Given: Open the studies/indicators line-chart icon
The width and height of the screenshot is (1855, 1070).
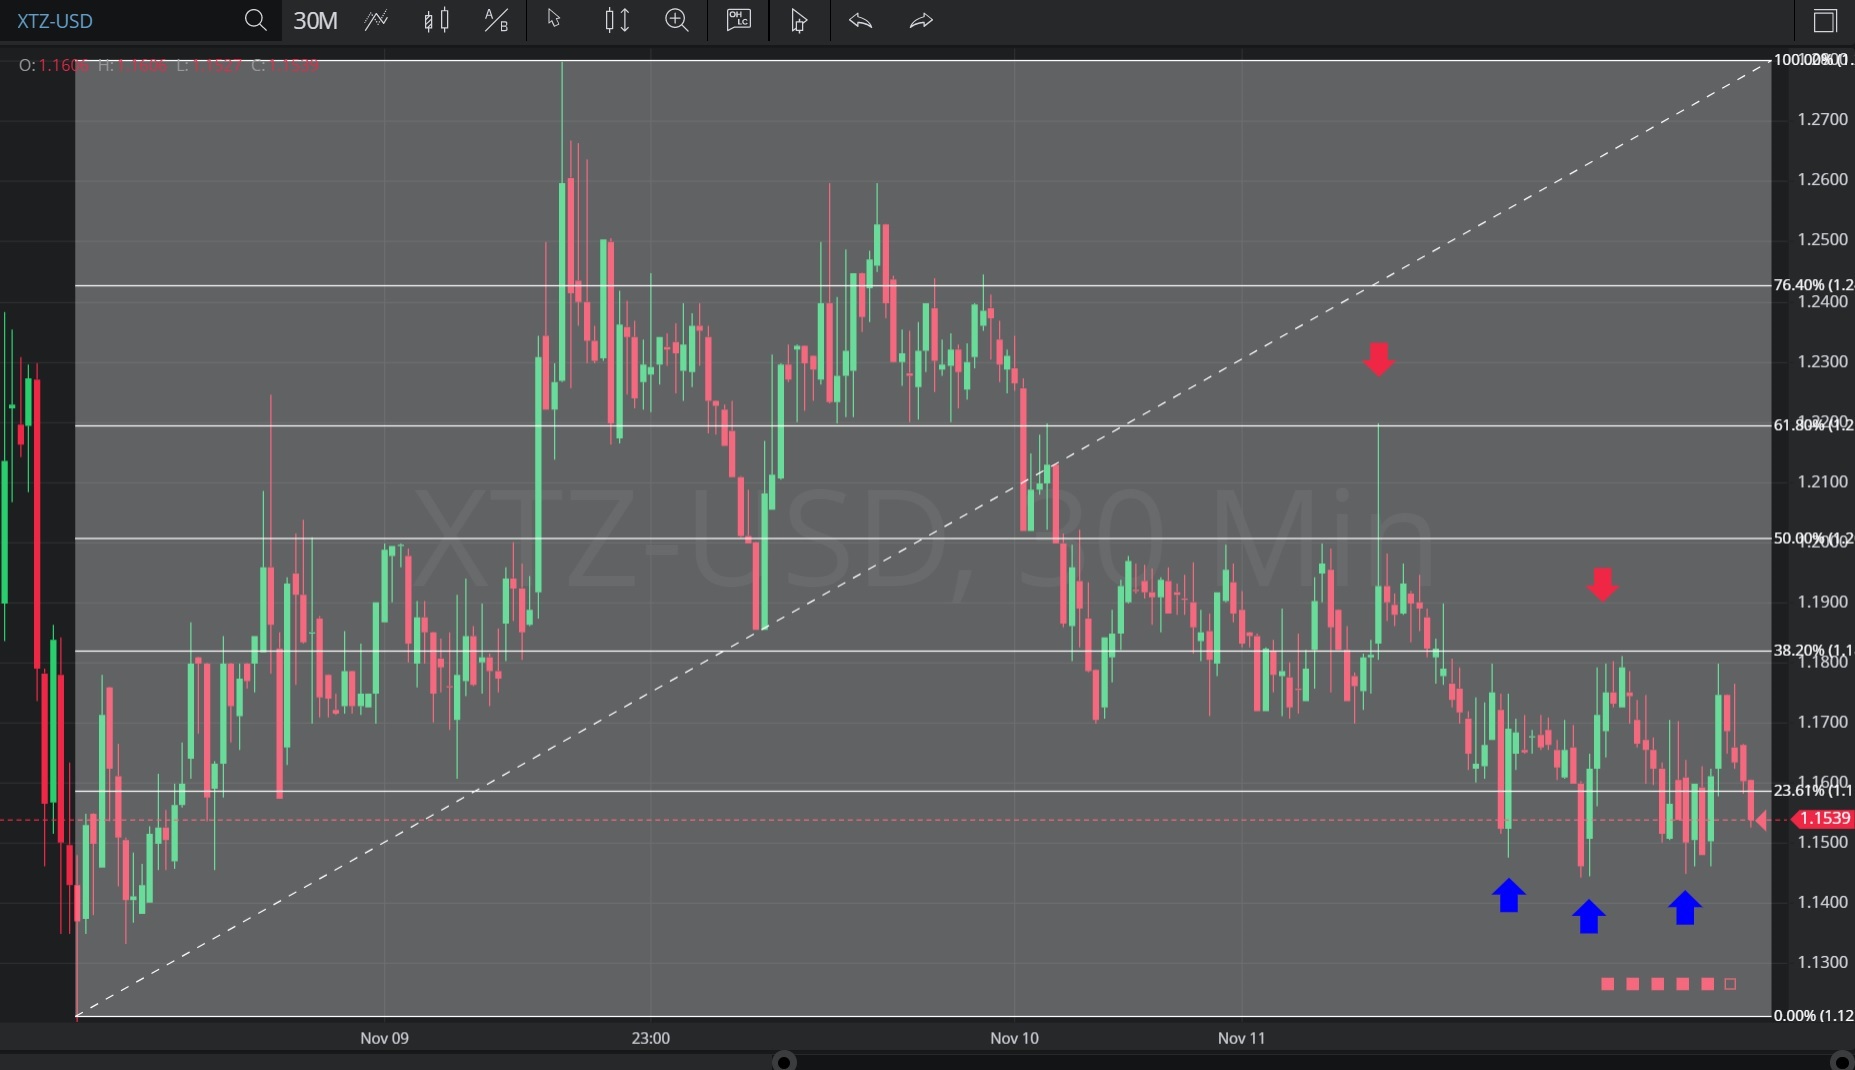Looking at the screenshot, I should point(376,20).
